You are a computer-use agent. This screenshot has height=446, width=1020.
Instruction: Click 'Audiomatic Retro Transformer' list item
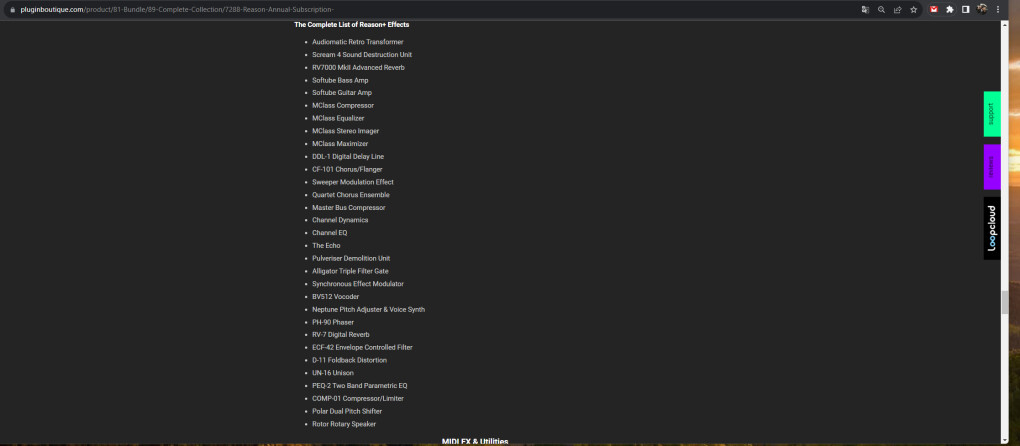click(x=358, y=42)
